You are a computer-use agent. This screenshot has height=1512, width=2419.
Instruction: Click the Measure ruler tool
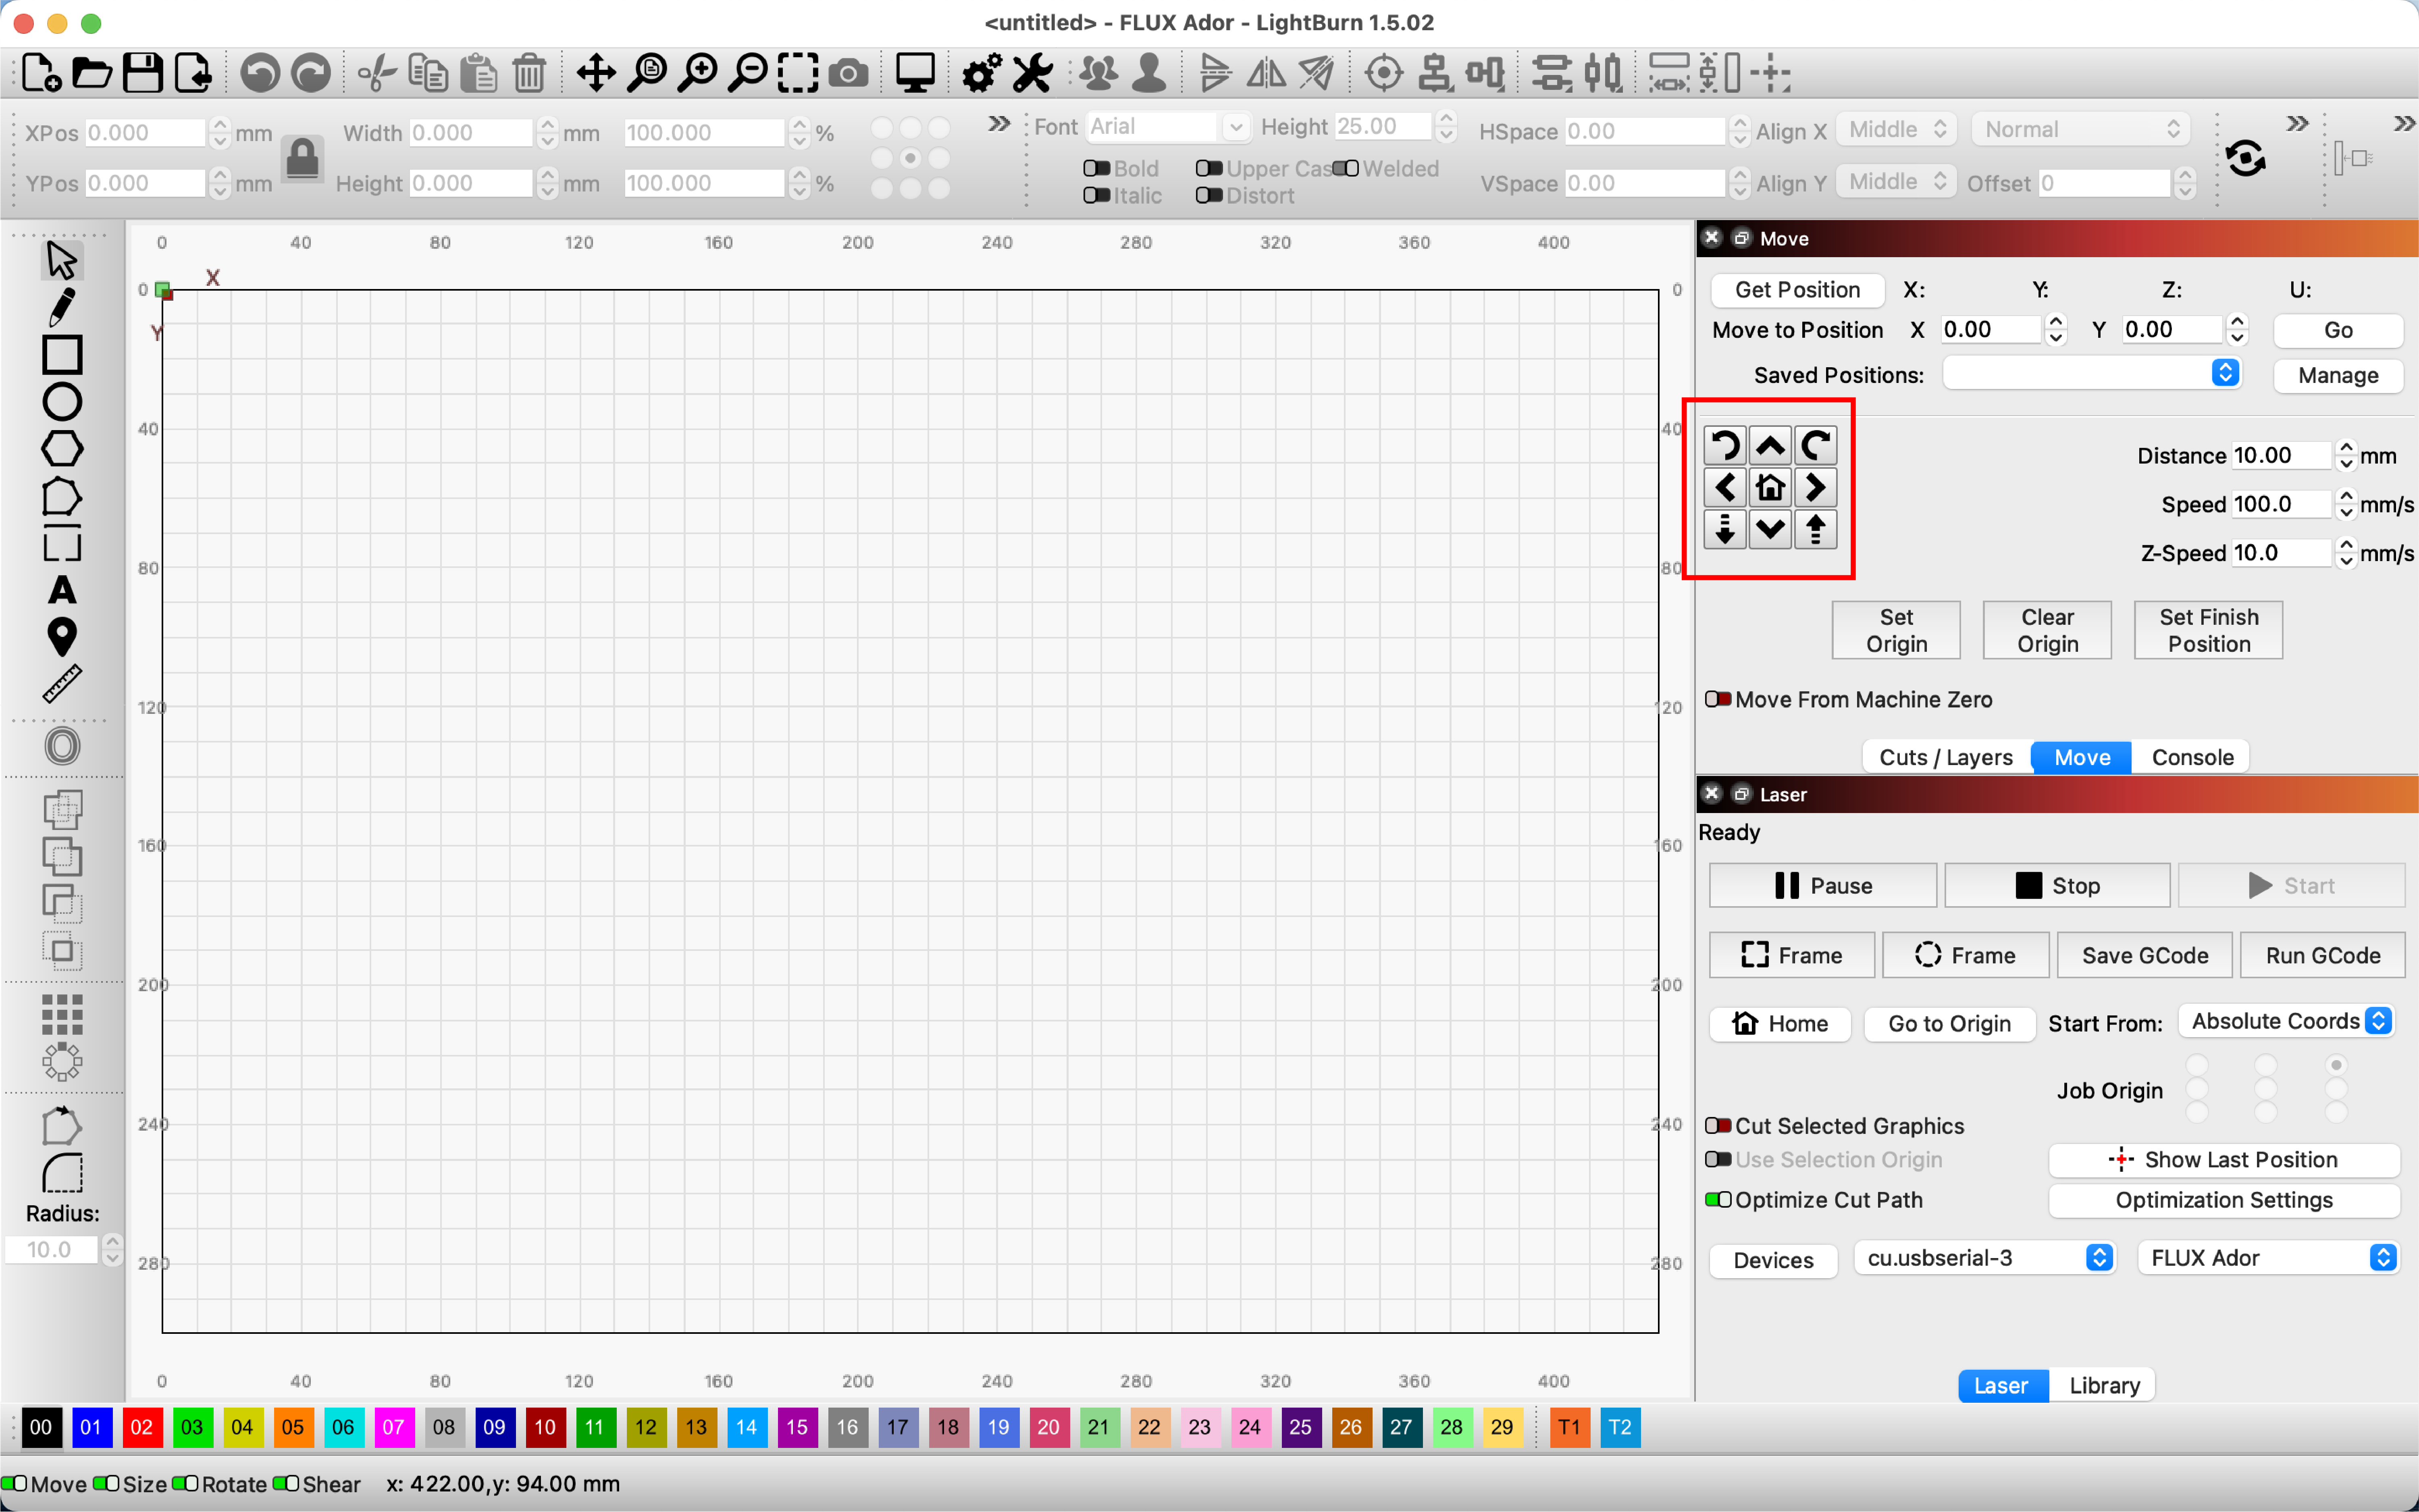[x=62, y=684]
